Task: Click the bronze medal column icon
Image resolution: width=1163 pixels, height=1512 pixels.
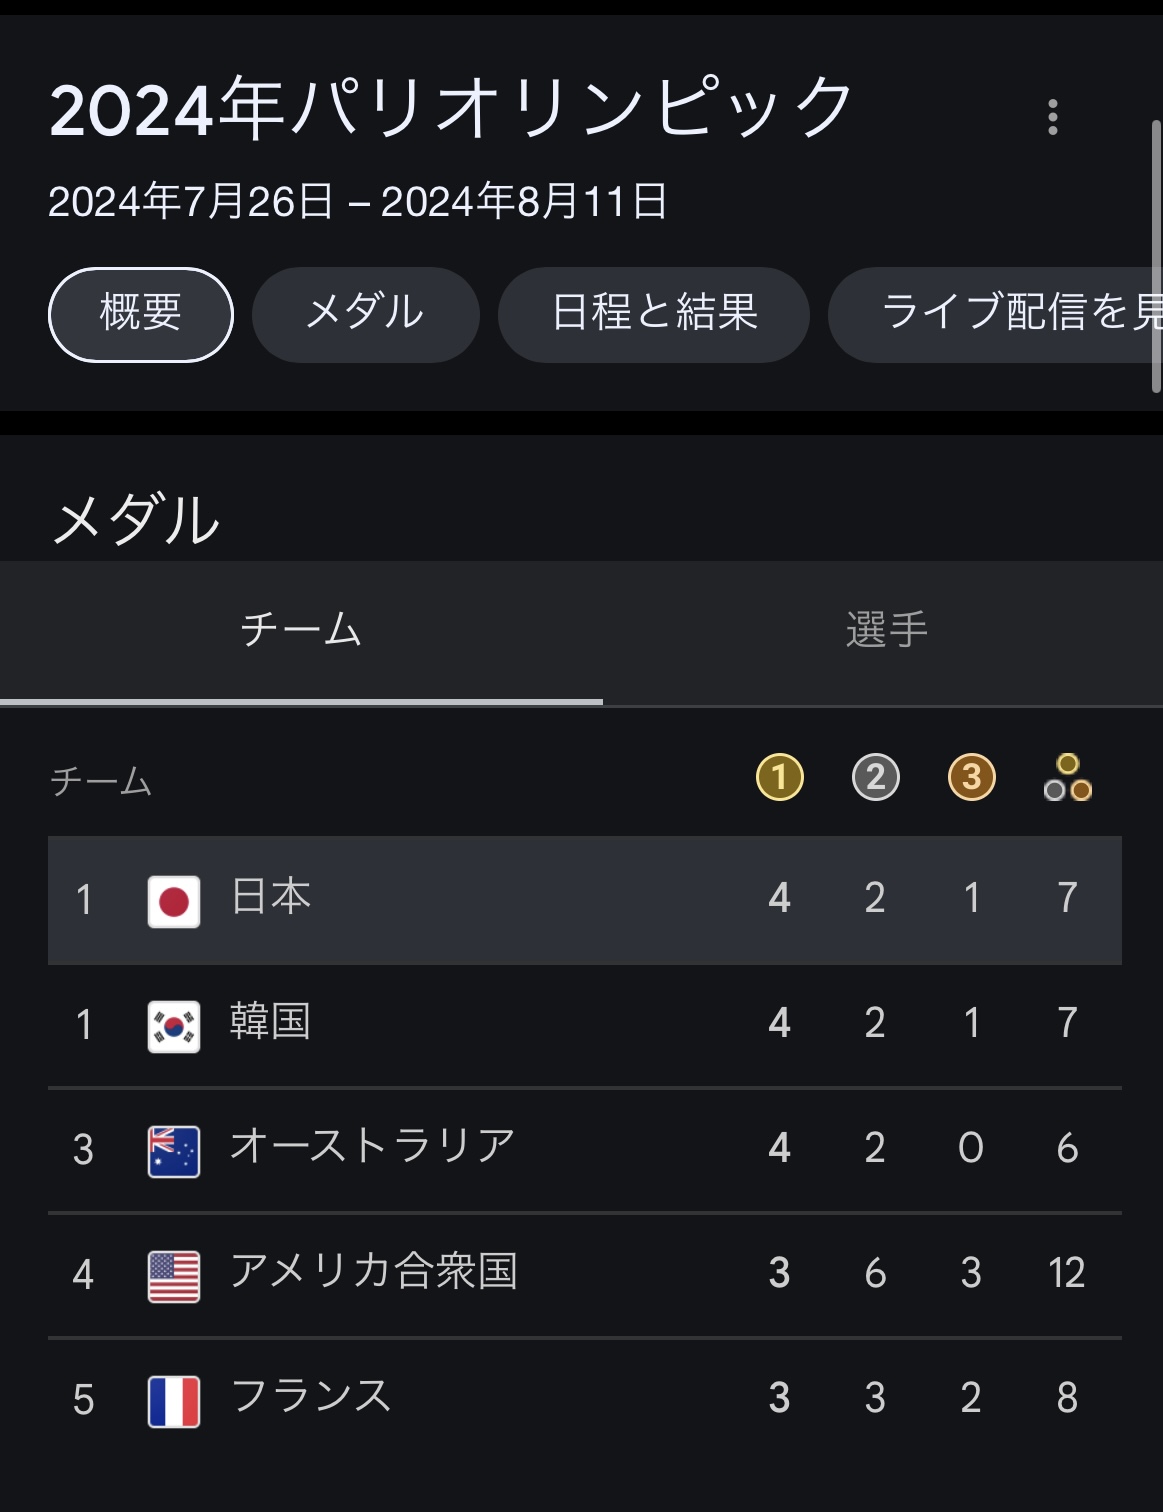Action: (x=971, y=778)
